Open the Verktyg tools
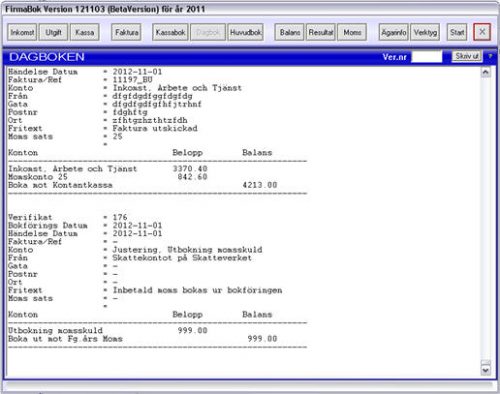 click(x=425, y=32)
